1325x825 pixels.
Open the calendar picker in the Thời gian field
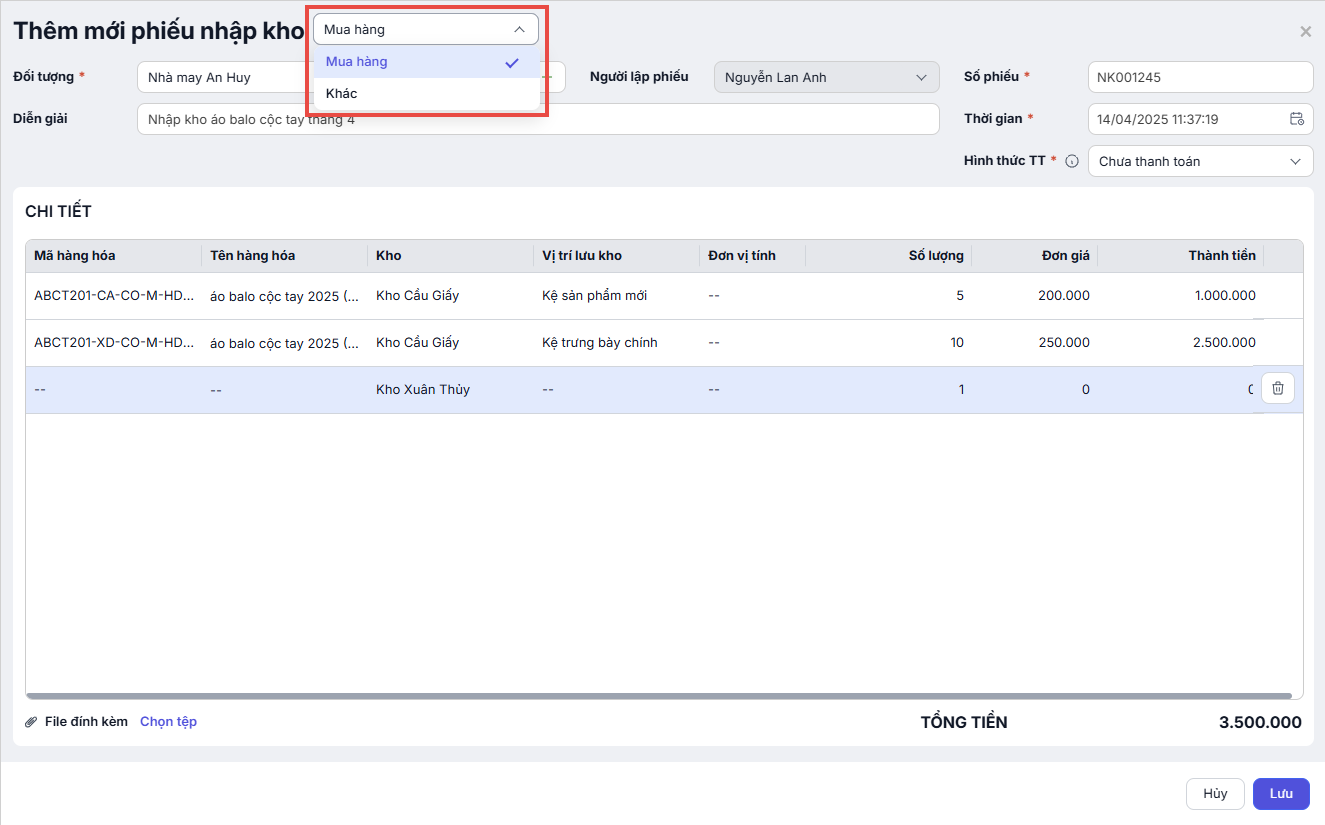click(x=1296, y=119)
